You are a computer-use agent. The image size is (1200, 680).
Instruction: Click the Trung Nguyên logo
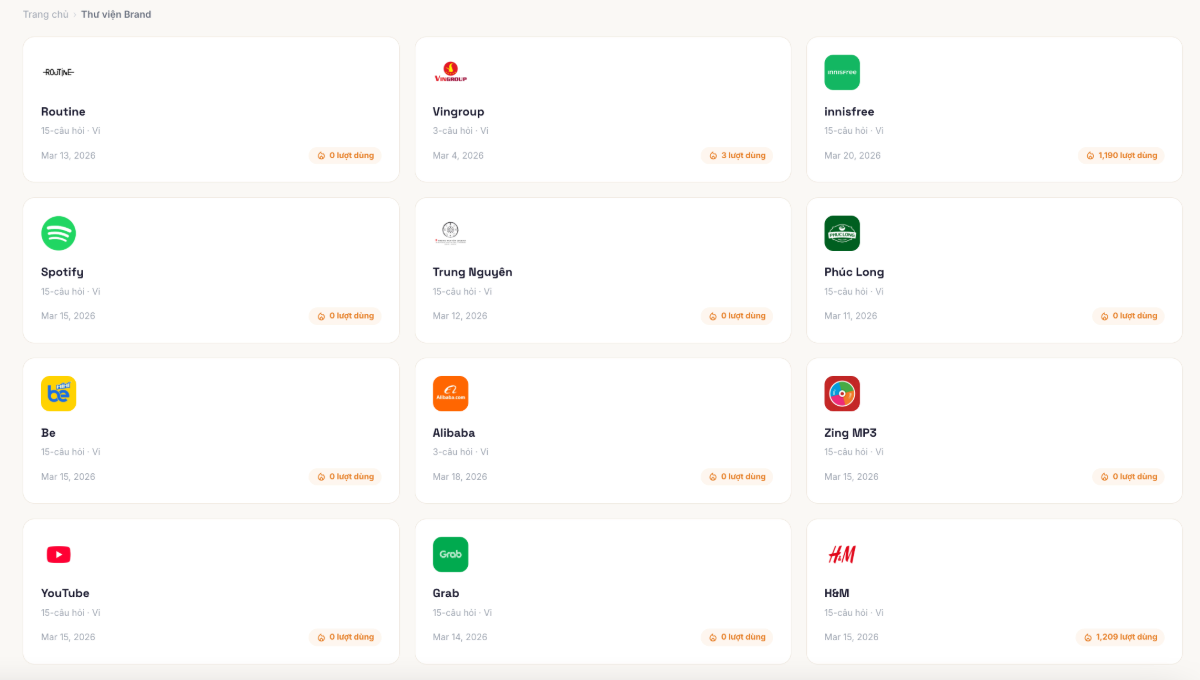click(x=450, y=233)
